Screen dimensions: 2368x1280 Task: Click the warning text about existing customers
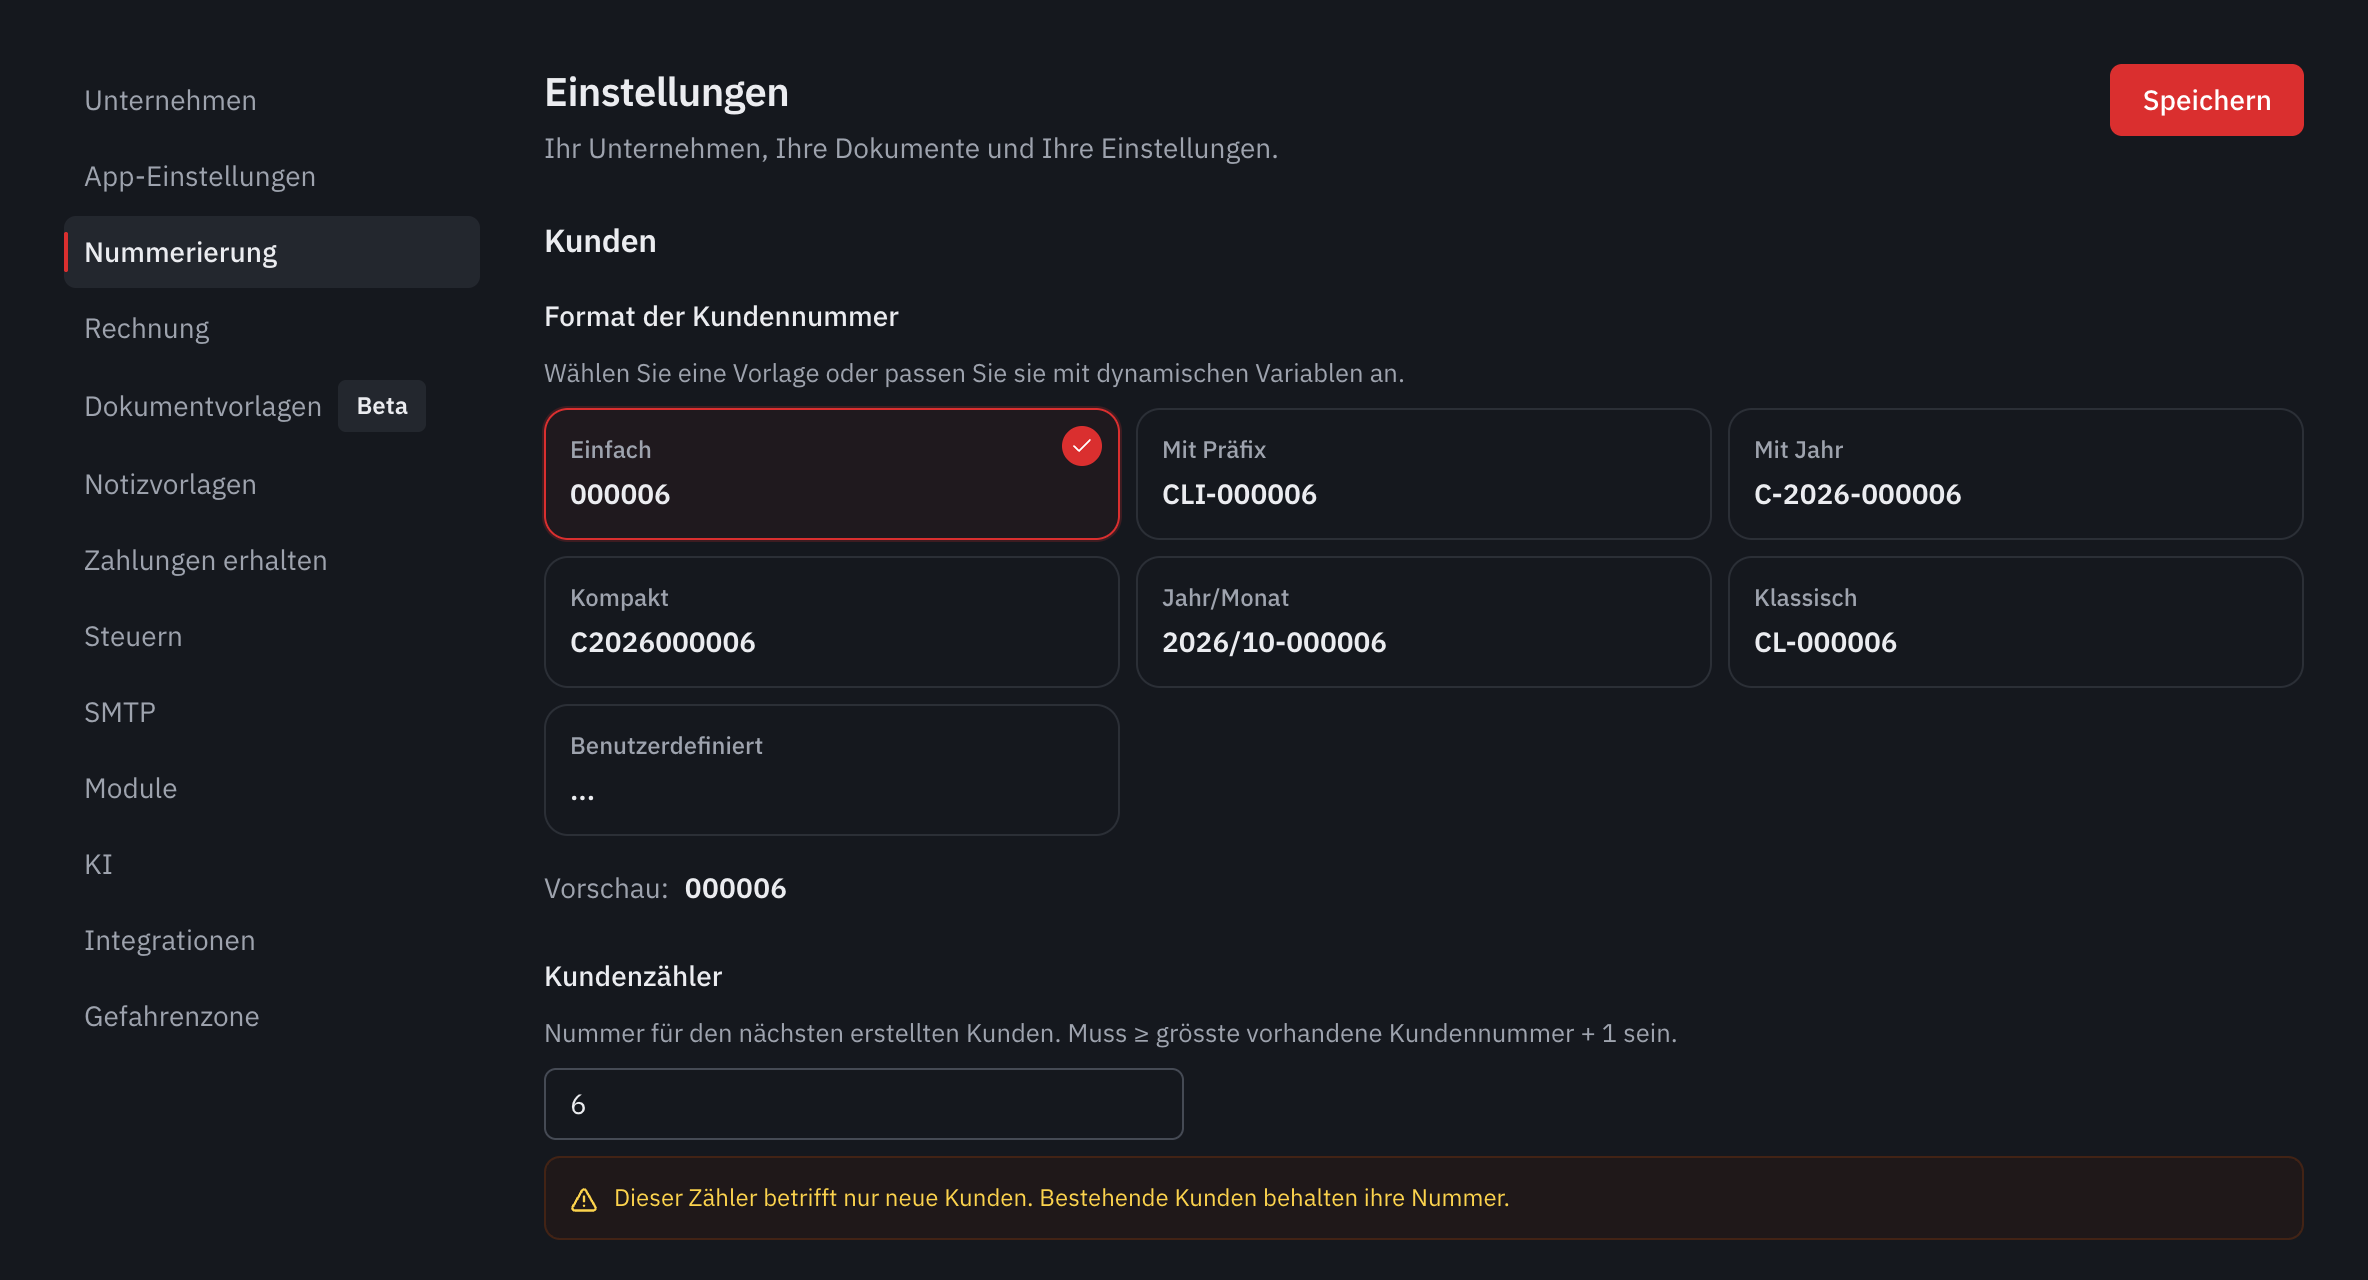click(1061, 1198)
